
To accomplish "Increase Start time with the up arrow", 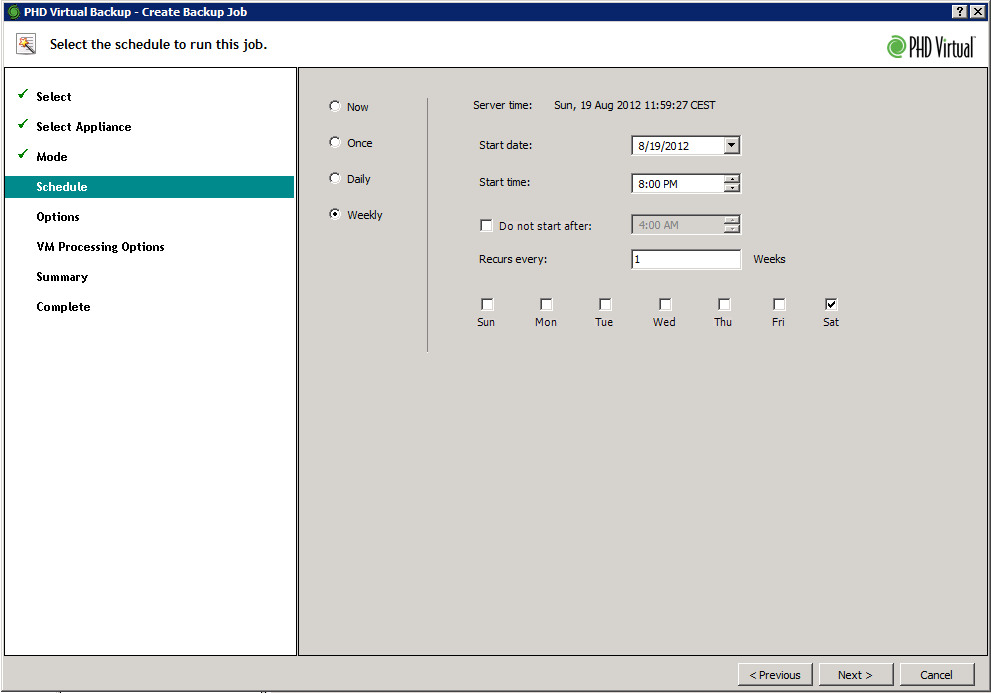I will tap(732, 179).
